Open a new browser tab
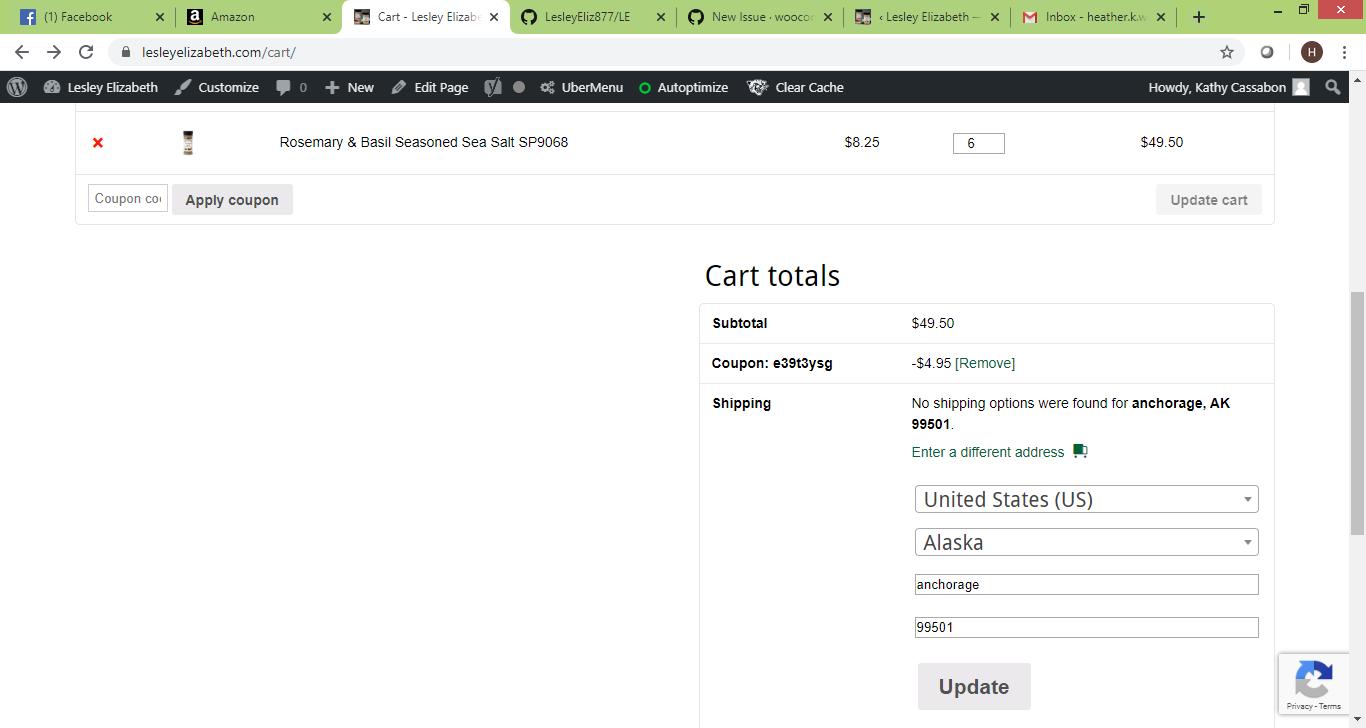This screenshot has height=728, width=1366. pyautogui.click(x=1199, y=17)
